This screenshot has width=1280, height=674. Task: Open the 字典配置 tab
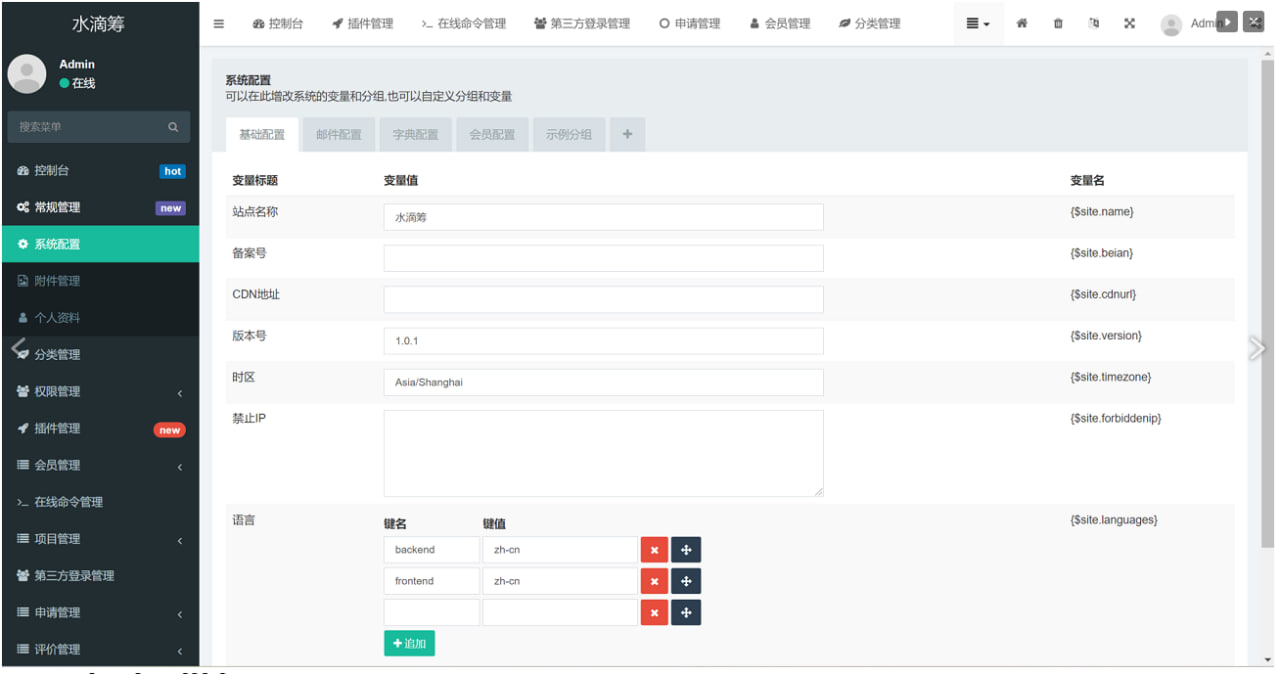[415, 134]
